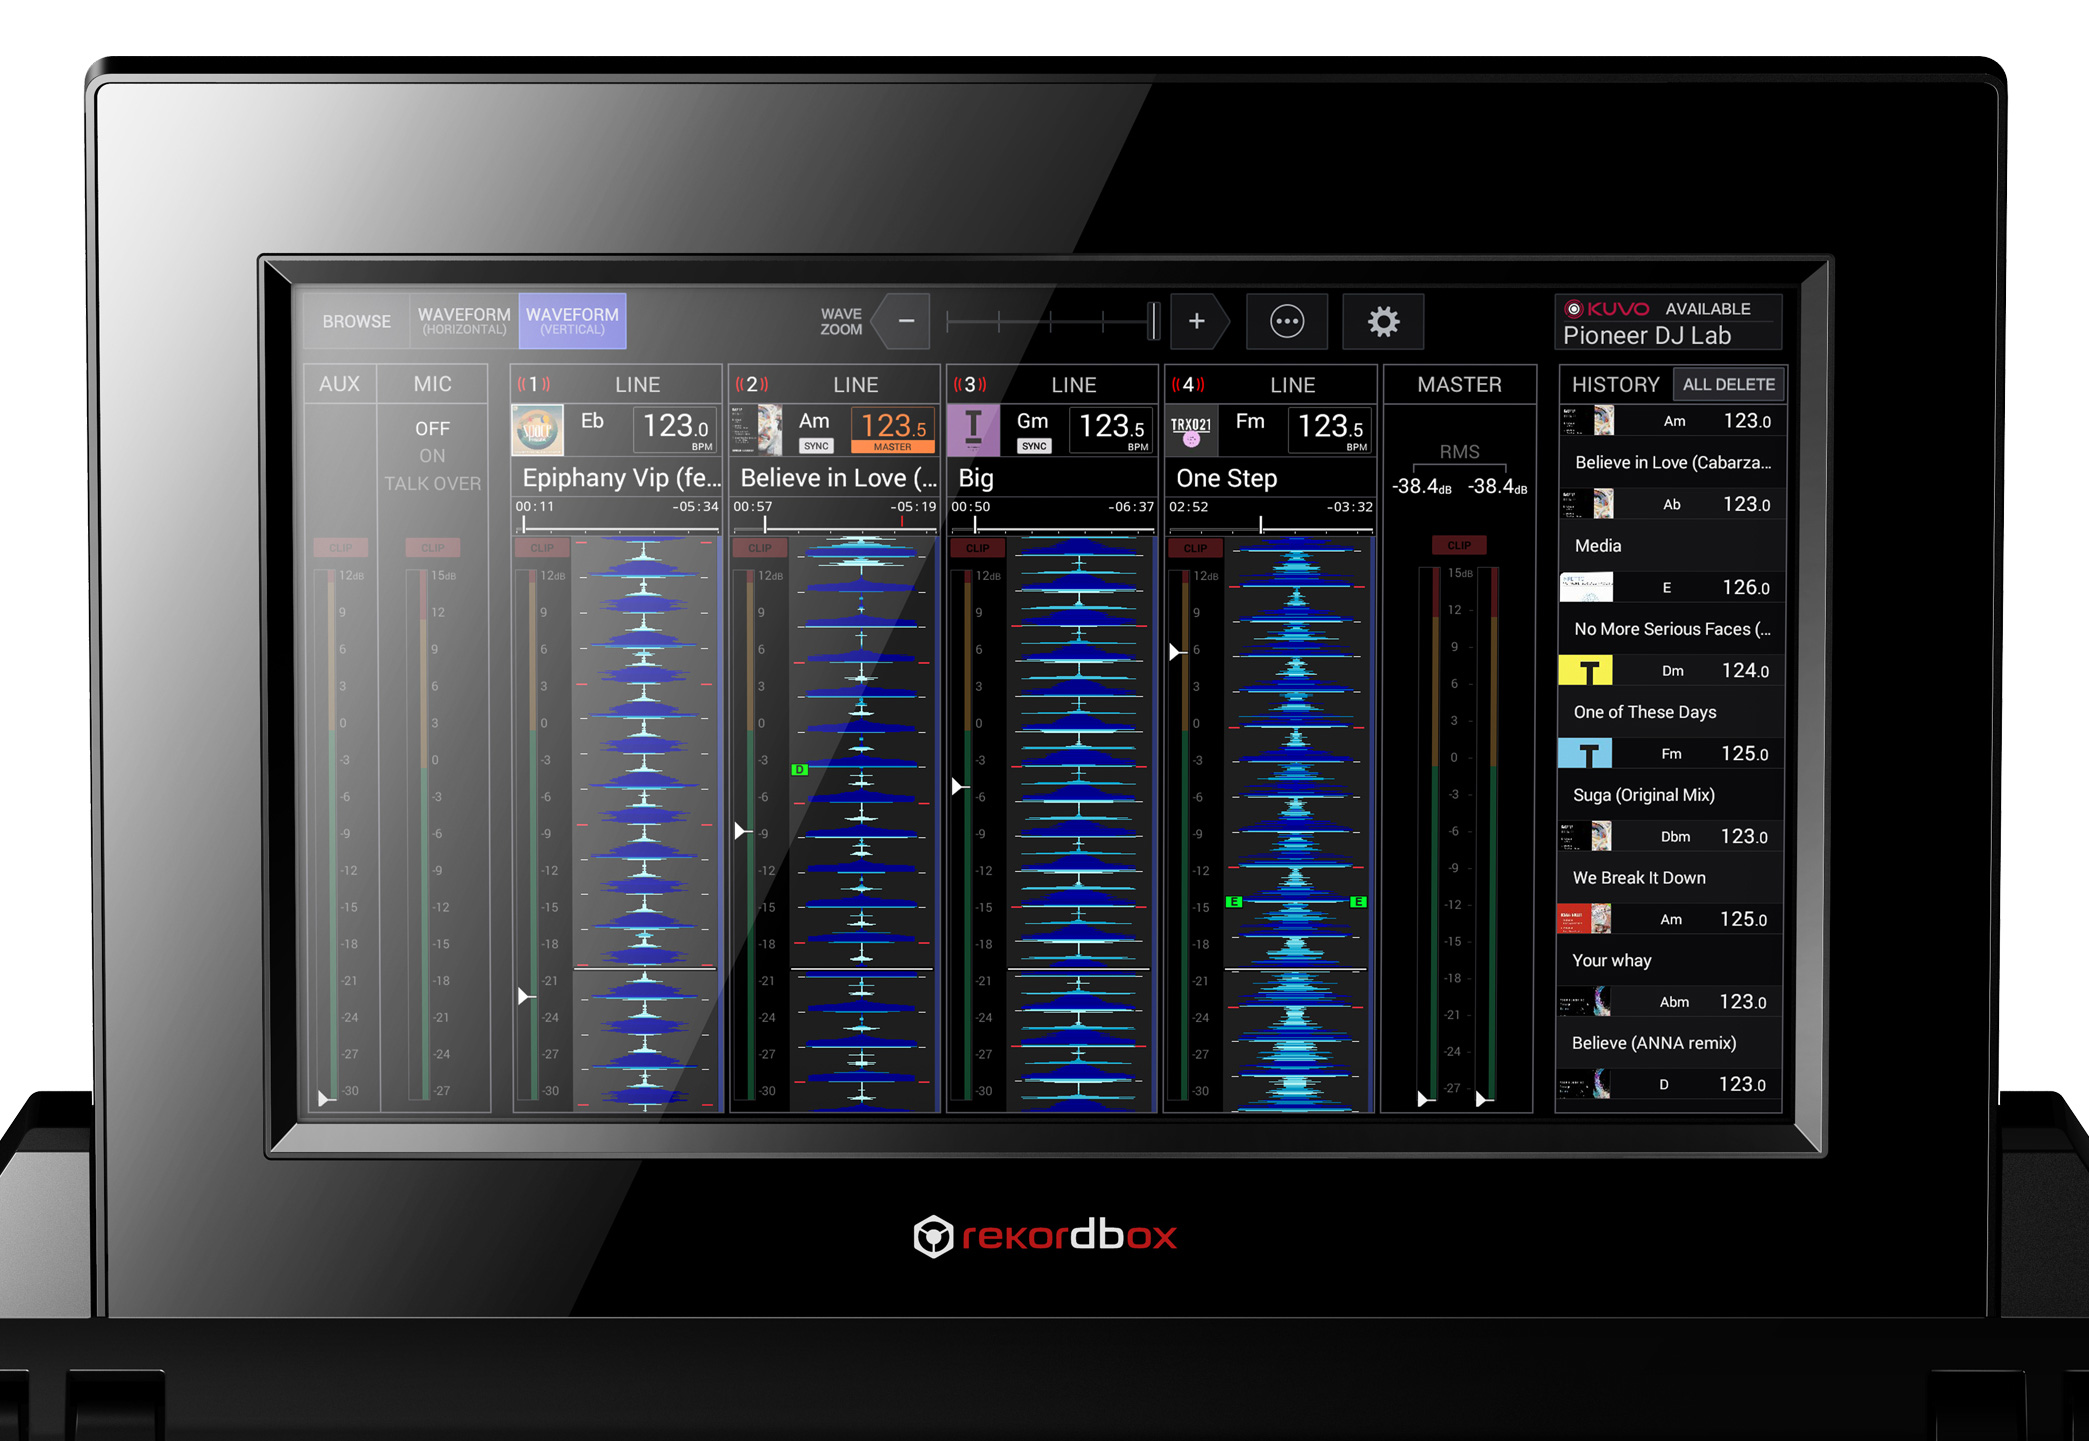Screen dimensions: 2089x1441
Task: Click the MASTER channel header
Action: 1459,384
